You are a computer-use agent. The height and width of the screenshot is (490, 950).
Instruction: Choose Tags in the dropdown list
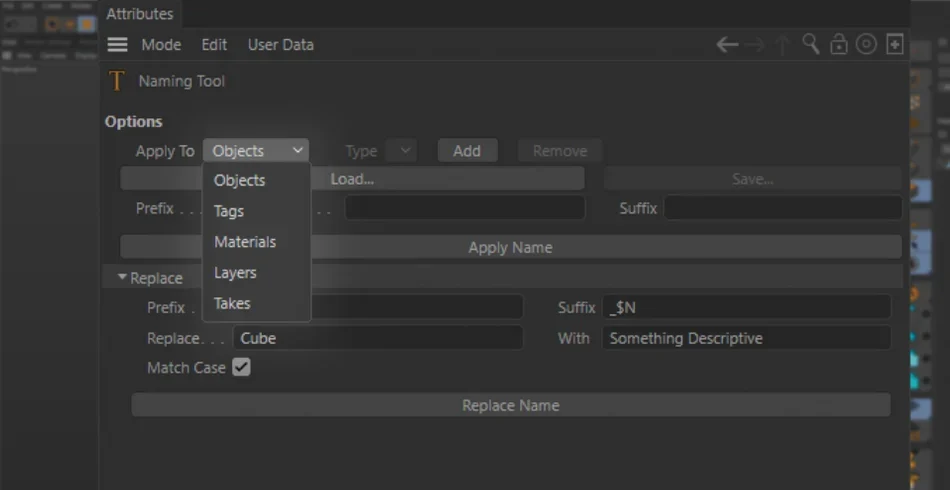tap(256, 211)
